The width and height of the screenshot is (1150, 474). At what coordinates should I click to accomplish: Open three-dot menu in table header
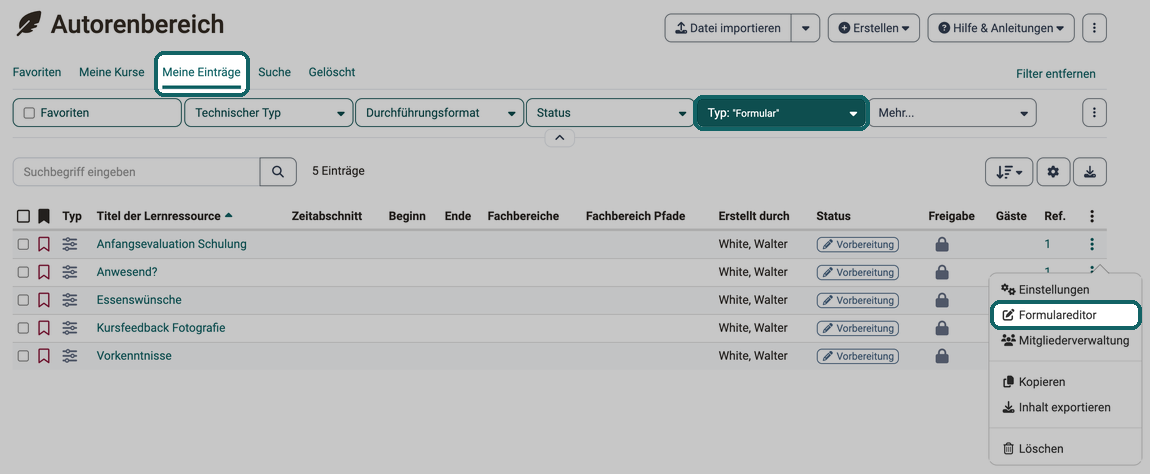[x=1092, y=216]
